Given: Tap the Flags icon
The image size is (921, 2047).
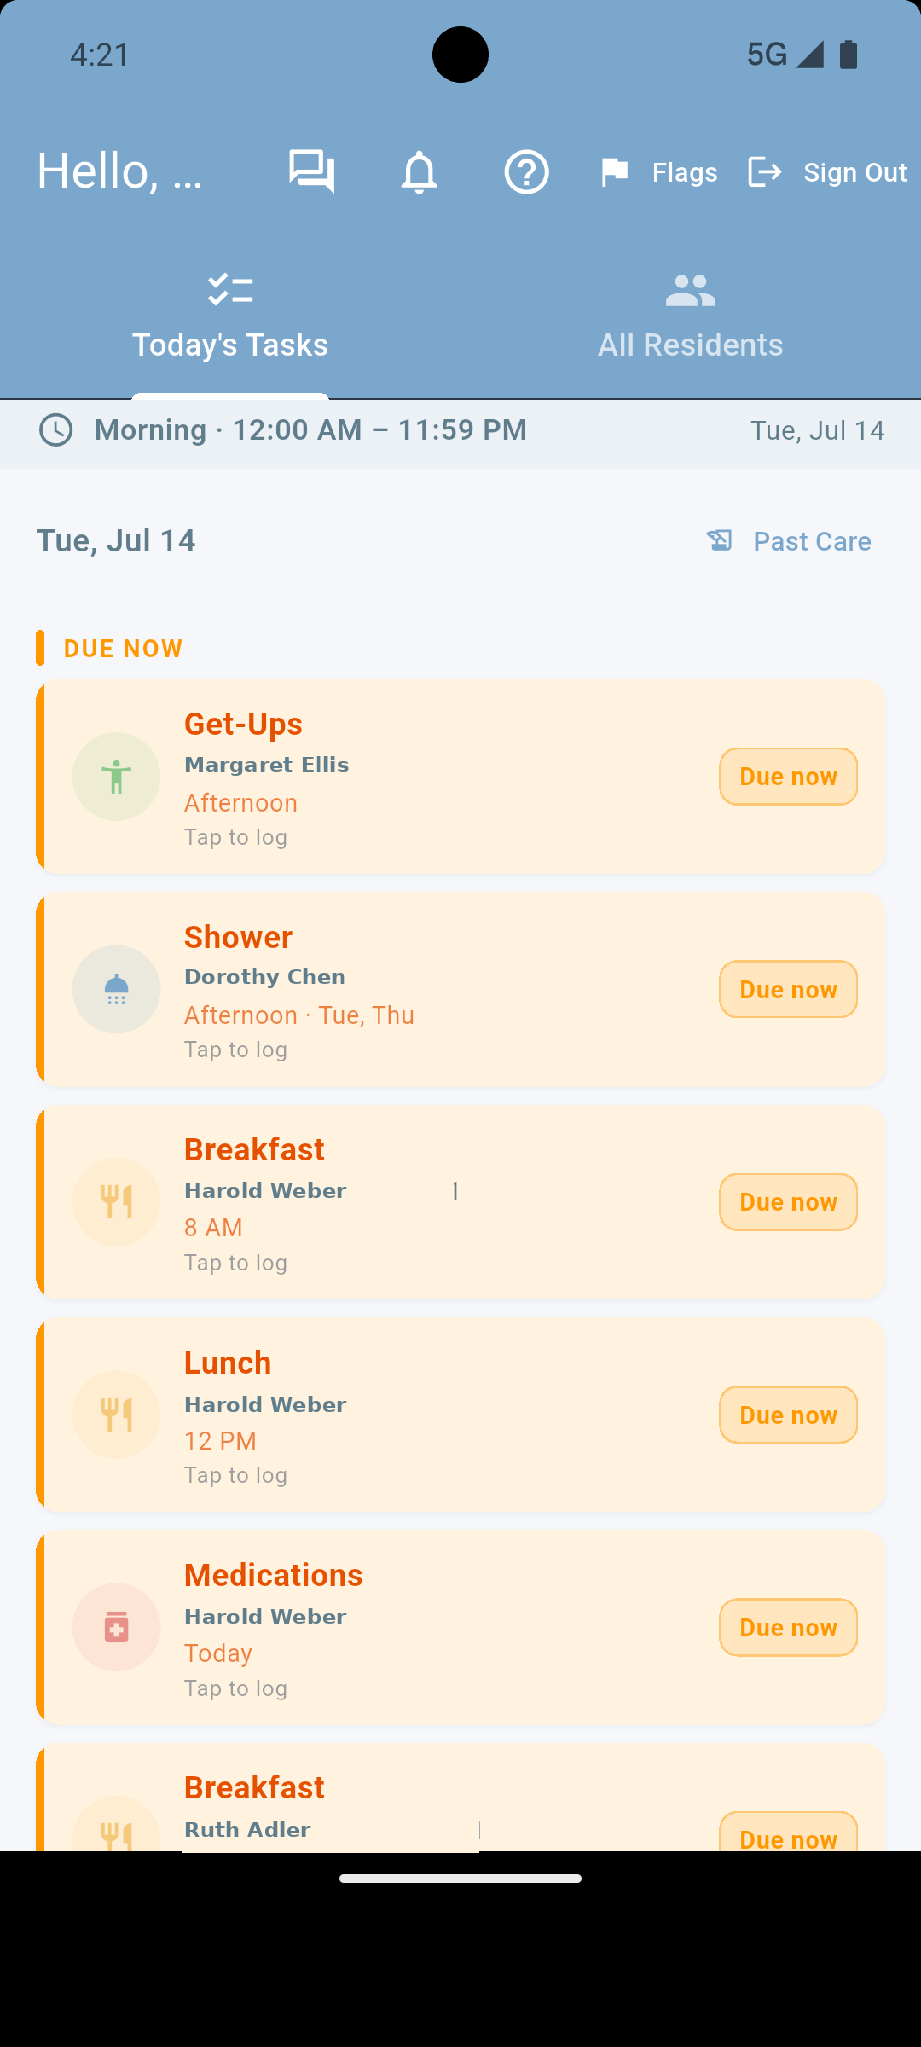Looking at the screenshot, I should (x=614, y=172).
